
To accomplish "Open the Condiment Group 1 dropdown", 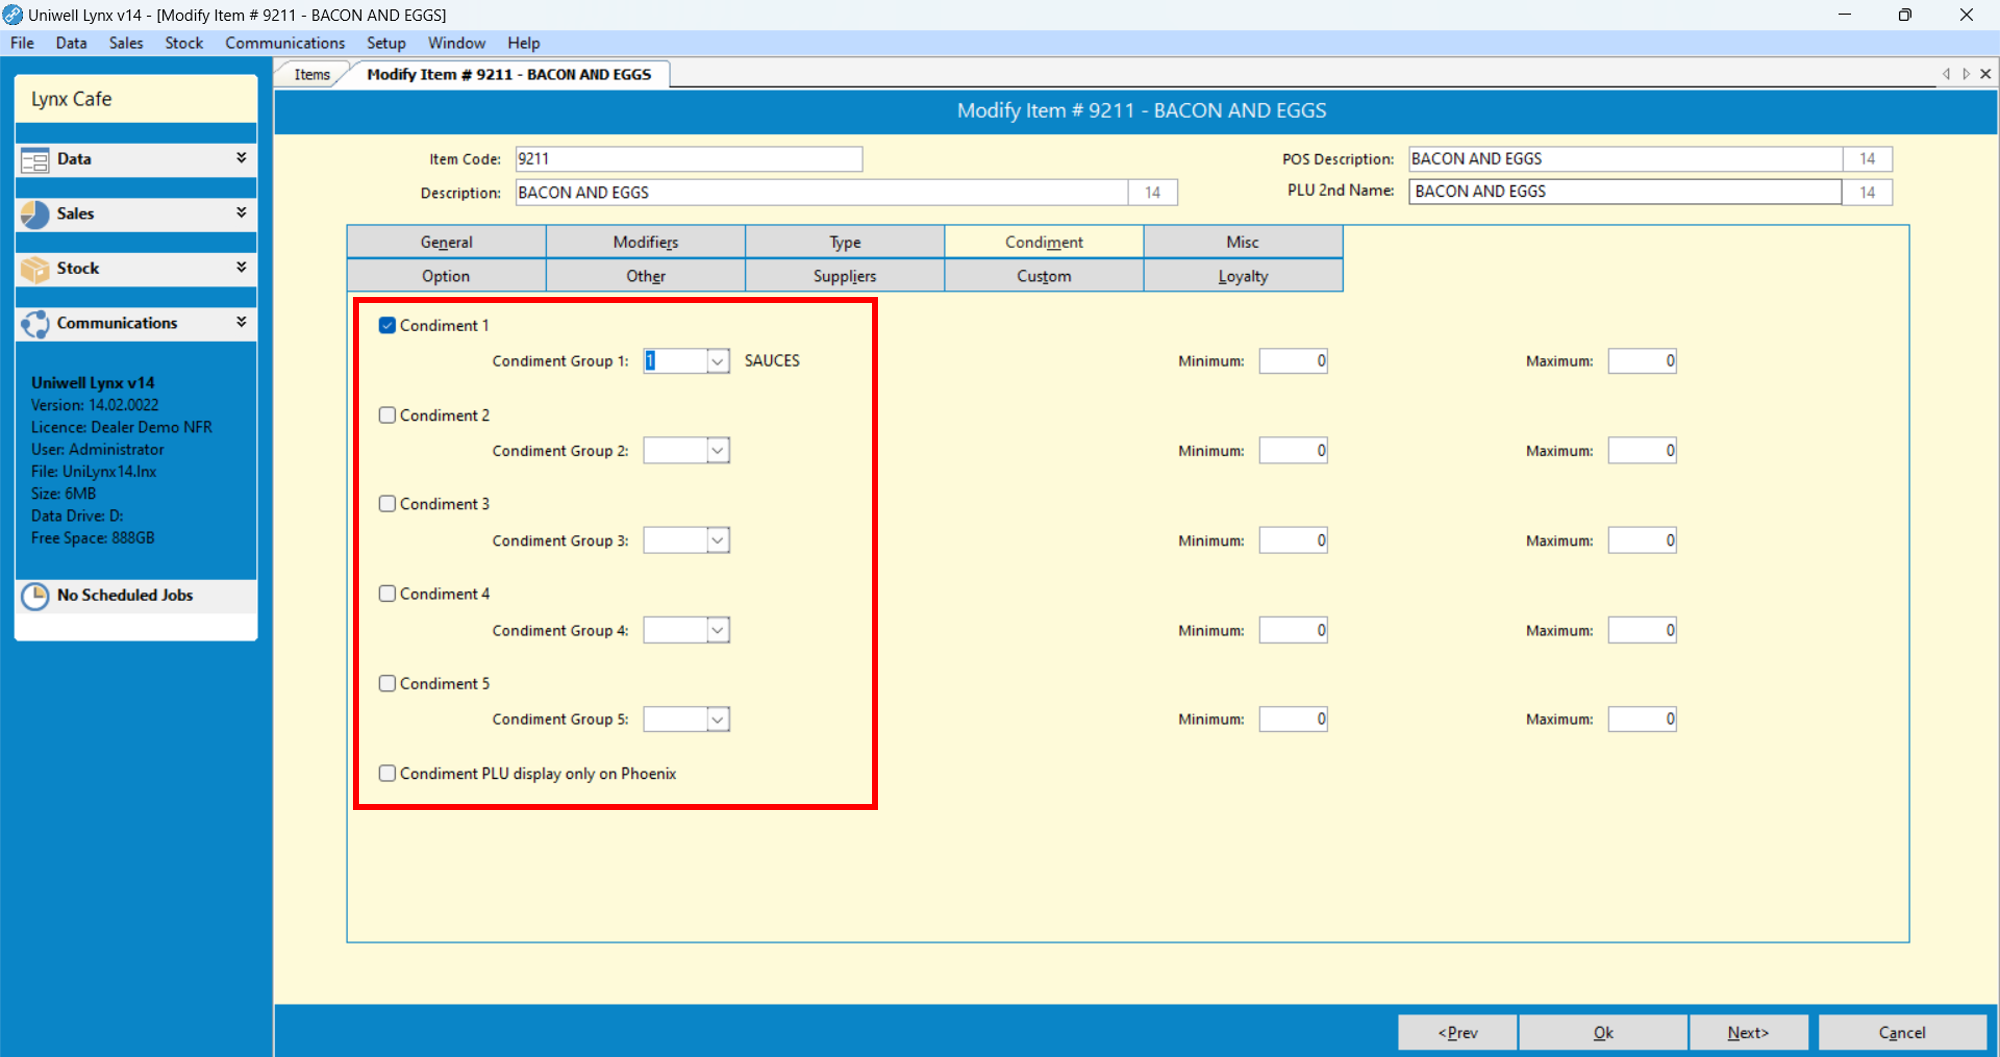I will [x=718, y=361].
